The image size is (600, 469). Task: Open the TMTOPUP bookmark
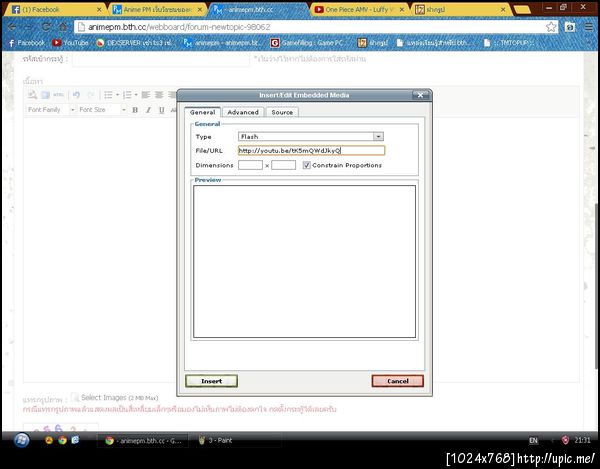(x=508, y=43)
